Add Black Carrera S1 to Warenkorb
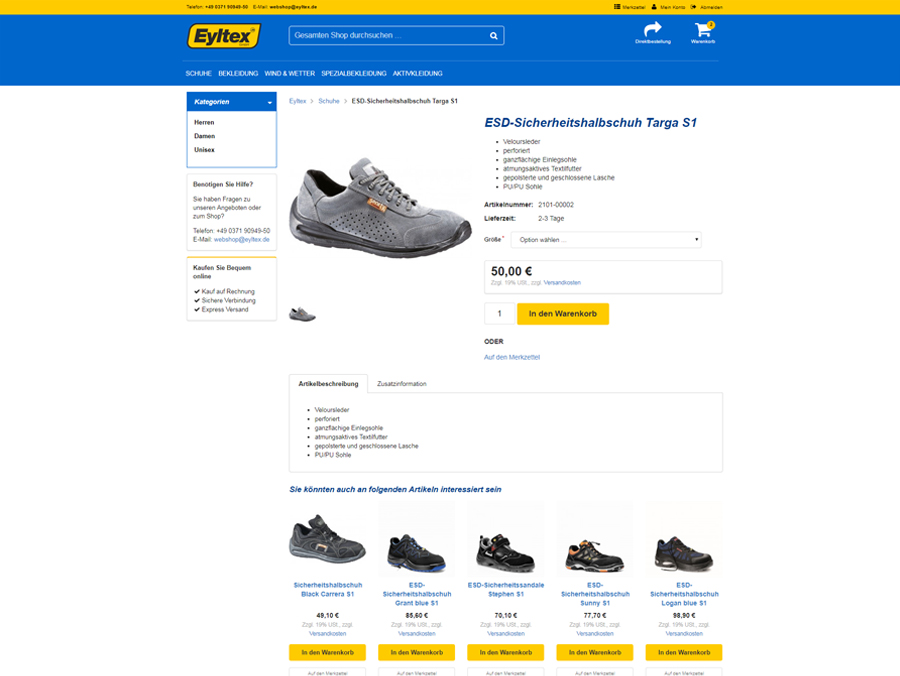Screen dimensions: 900x676 tap(328, 652)
